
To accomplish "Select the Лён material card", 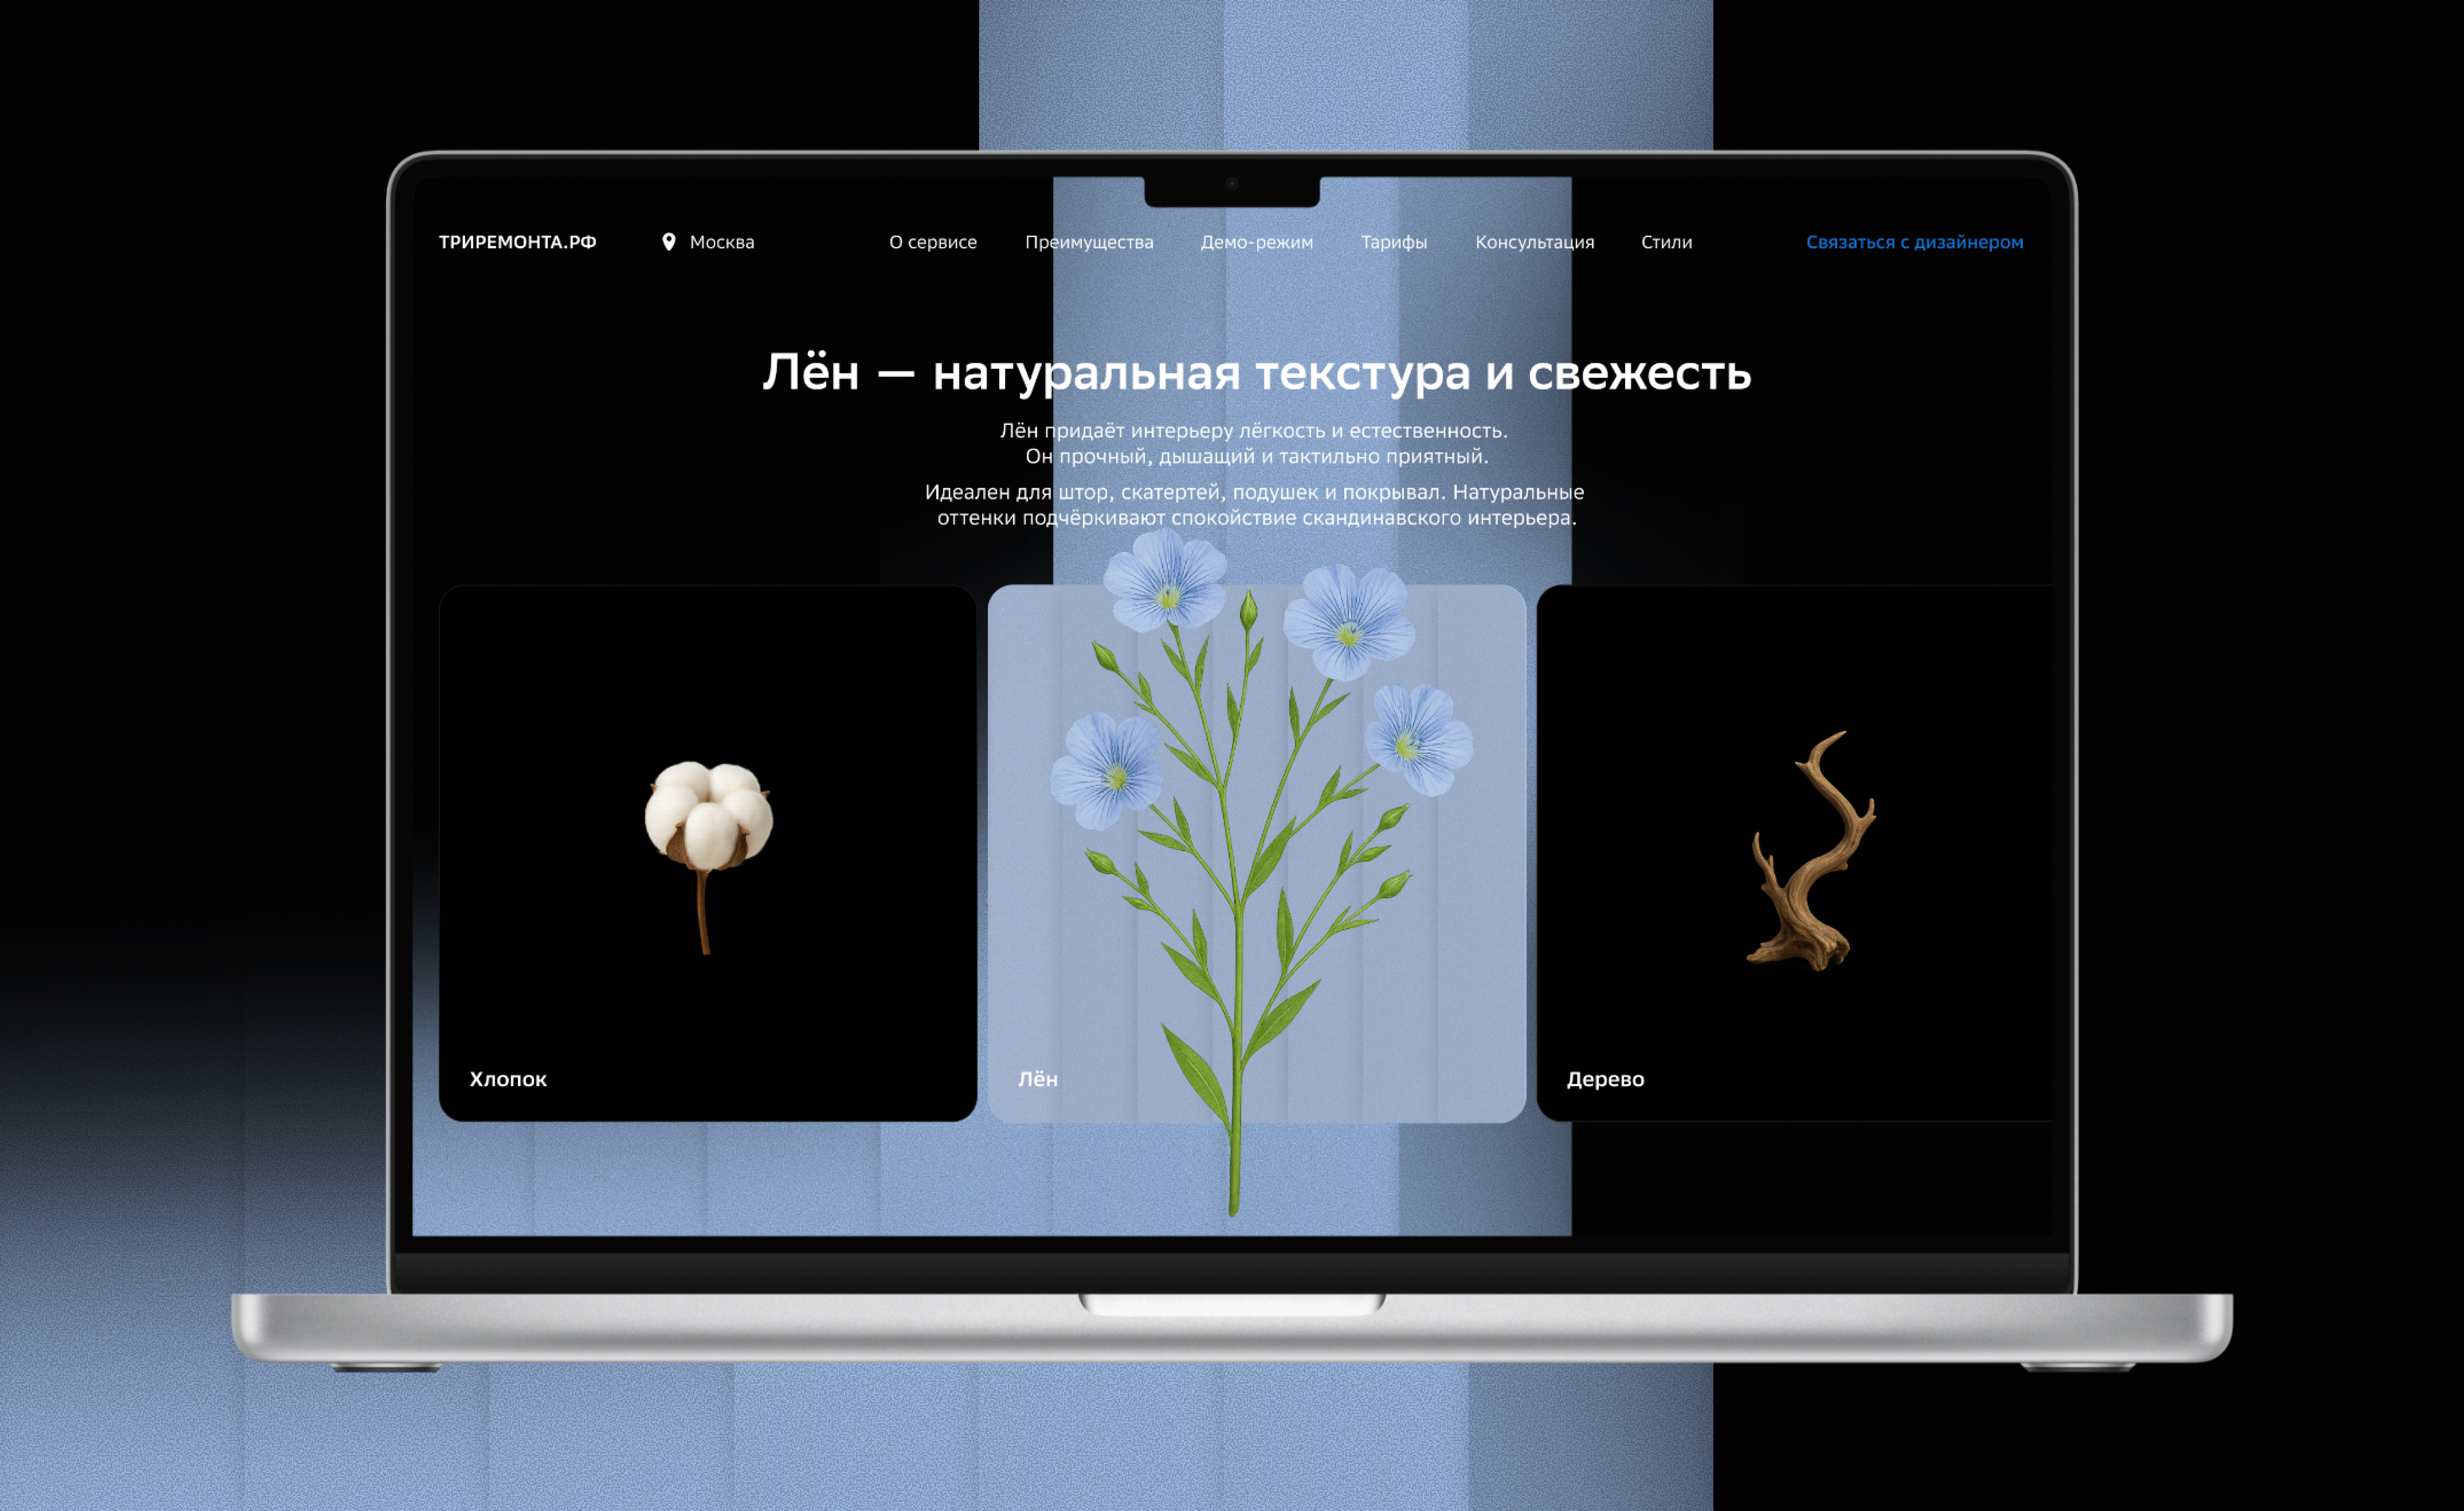I will (x=1257, y=853).
